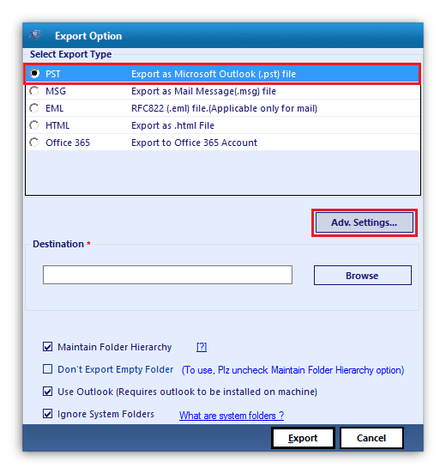Choose the MSG export type radio button
Image resolution: width=446 pixels, height=474 pixels.
point(34,91)
